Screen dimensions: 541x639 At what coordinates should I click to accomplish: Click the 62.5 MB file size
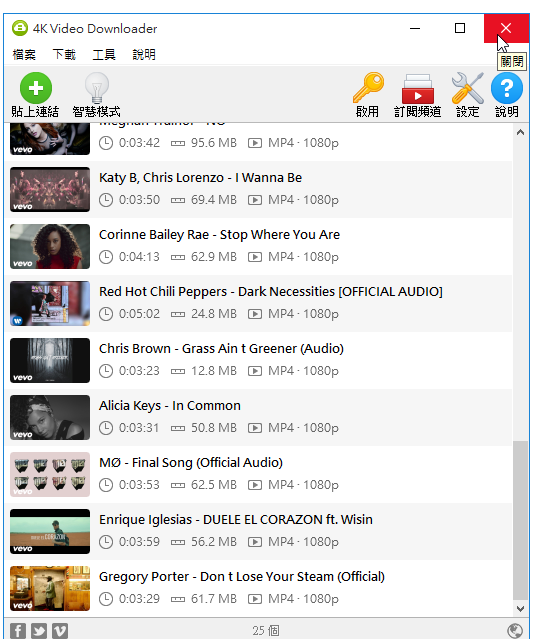tap(214, 485)
